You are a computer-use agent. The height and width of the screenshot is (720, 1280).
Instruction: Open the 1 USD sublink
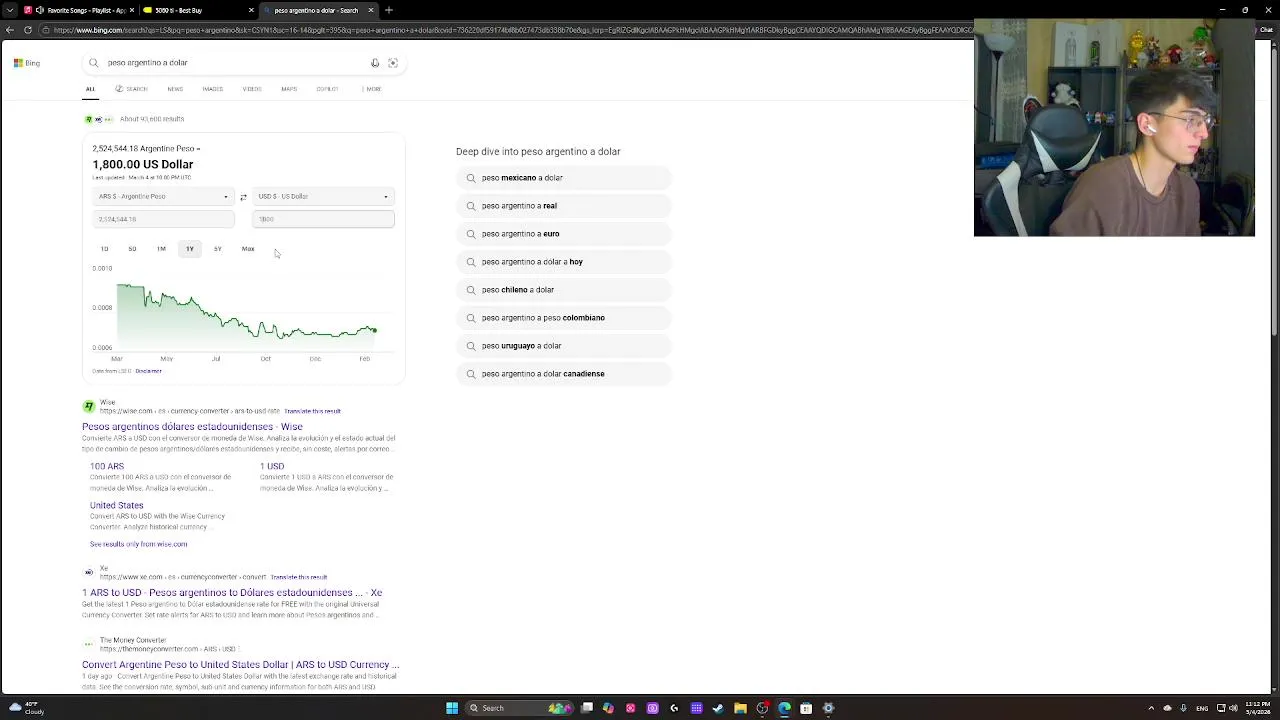coord(272,466)
